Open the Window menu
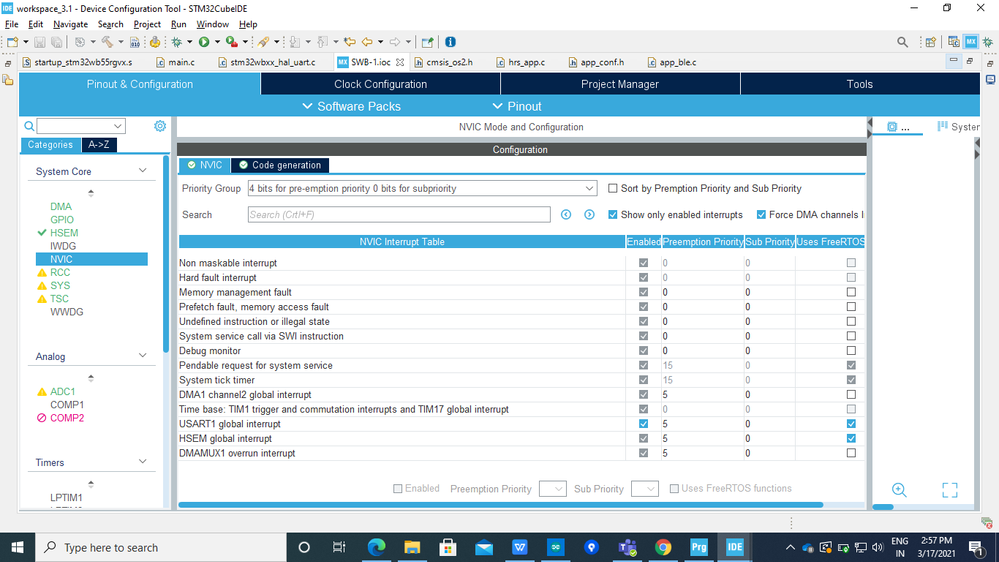Screen dimensions: 999x562 pyautogui.click(x=212, y=24)
